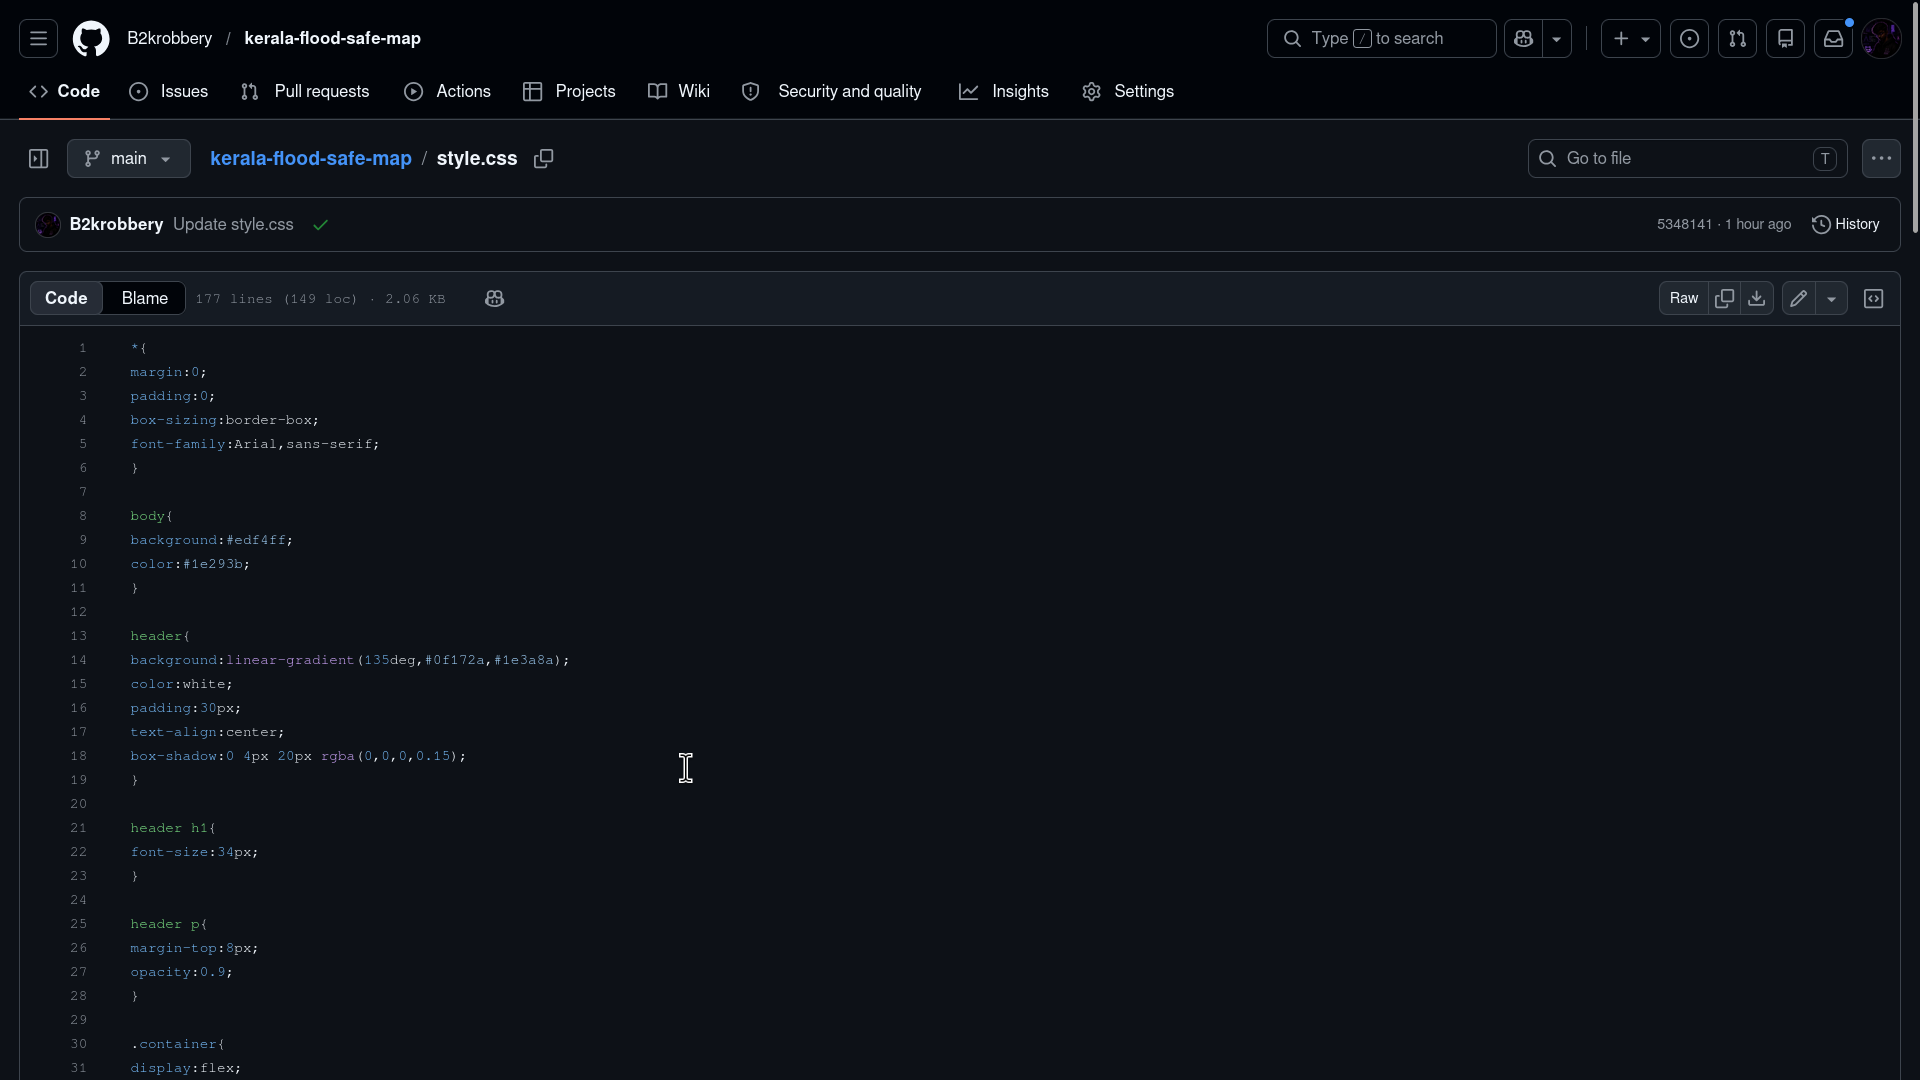Go to the GitHub homepage logo

coord(91,38)
